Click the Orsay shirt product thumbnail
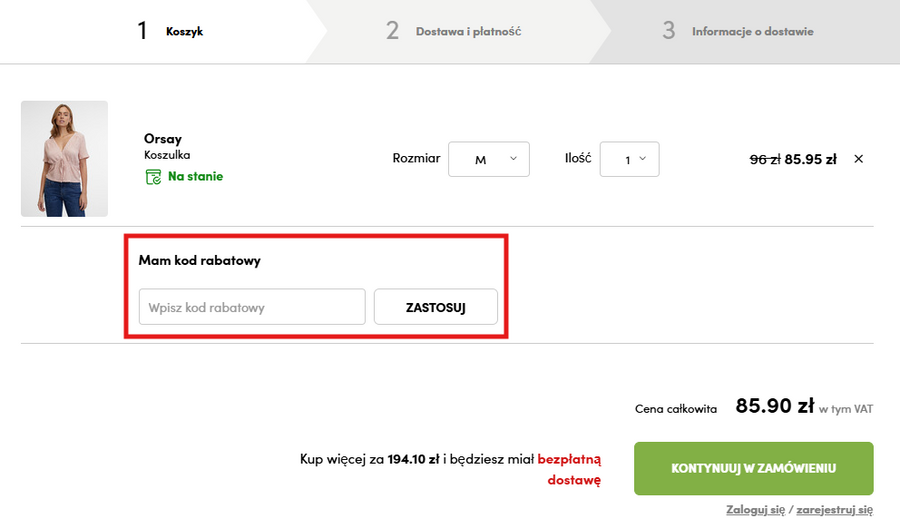Image resolution: width=900 pixels, height=528 pixels. pyautogui.click(x=64, y=159)
